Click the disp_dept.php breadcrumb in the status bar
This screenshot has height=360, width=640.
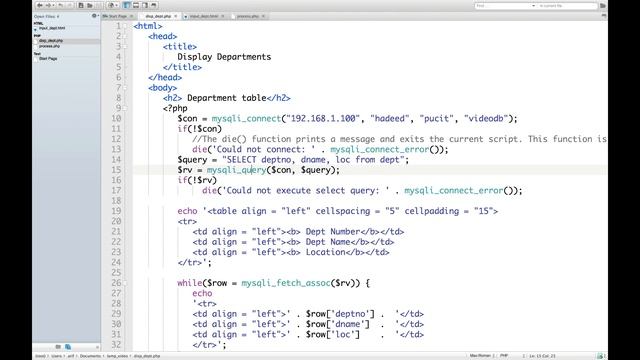(147, 356)
